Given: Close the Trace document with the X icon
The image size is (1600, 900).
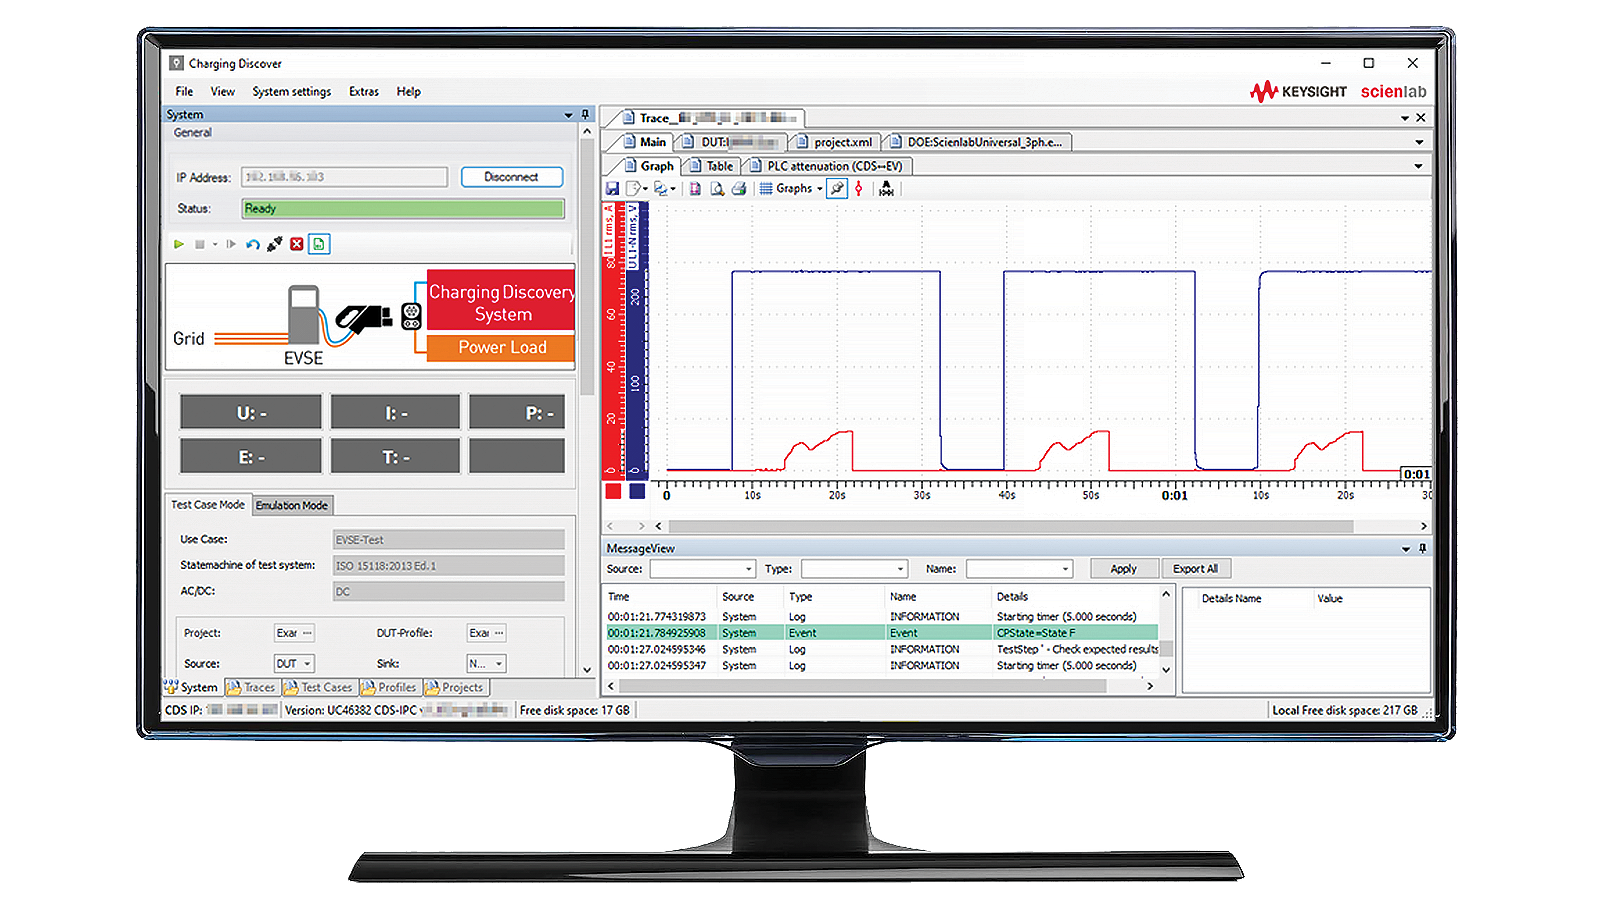Looking at the screenshot, I should 1421,117.
